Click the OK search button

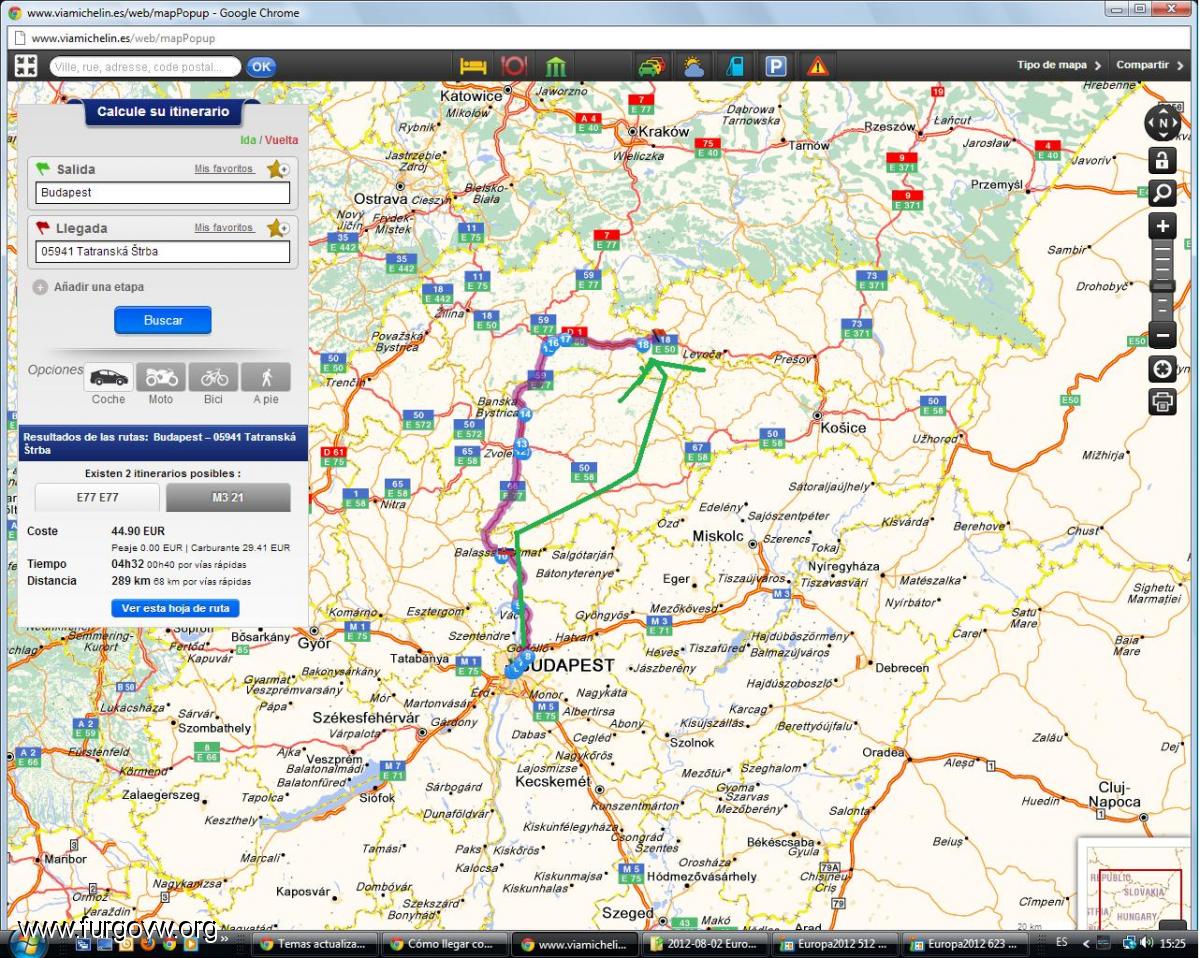coord(261,67)
